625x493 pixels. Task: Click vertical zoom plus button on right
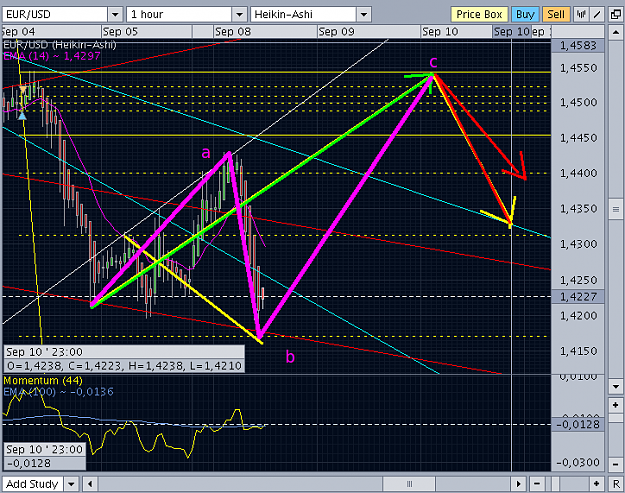coord(615,405)
